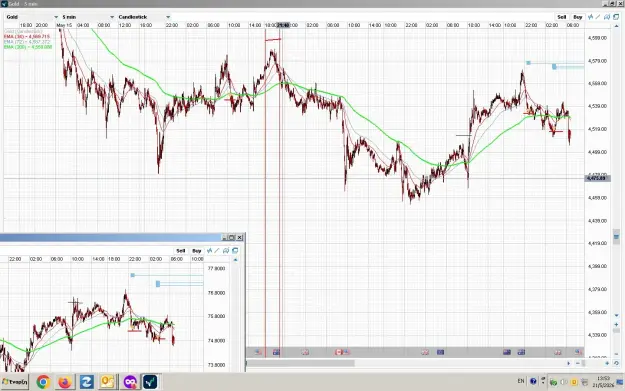Click EN language indicator in system tray
This screenshot has height=391, width=625.
pos(521,381)
